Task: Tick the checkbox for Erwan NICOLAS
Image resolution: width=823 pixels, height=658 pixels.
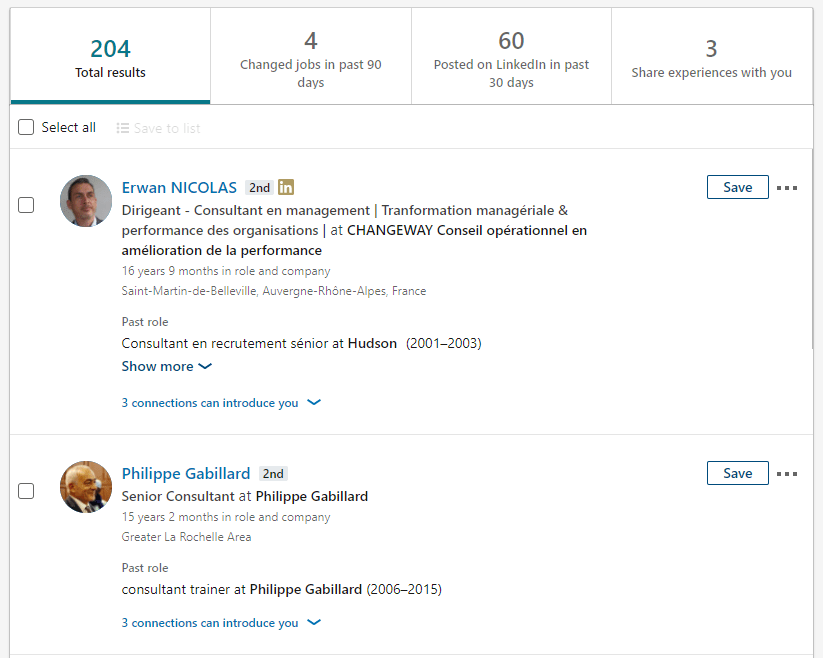Action: click(26, 205)
